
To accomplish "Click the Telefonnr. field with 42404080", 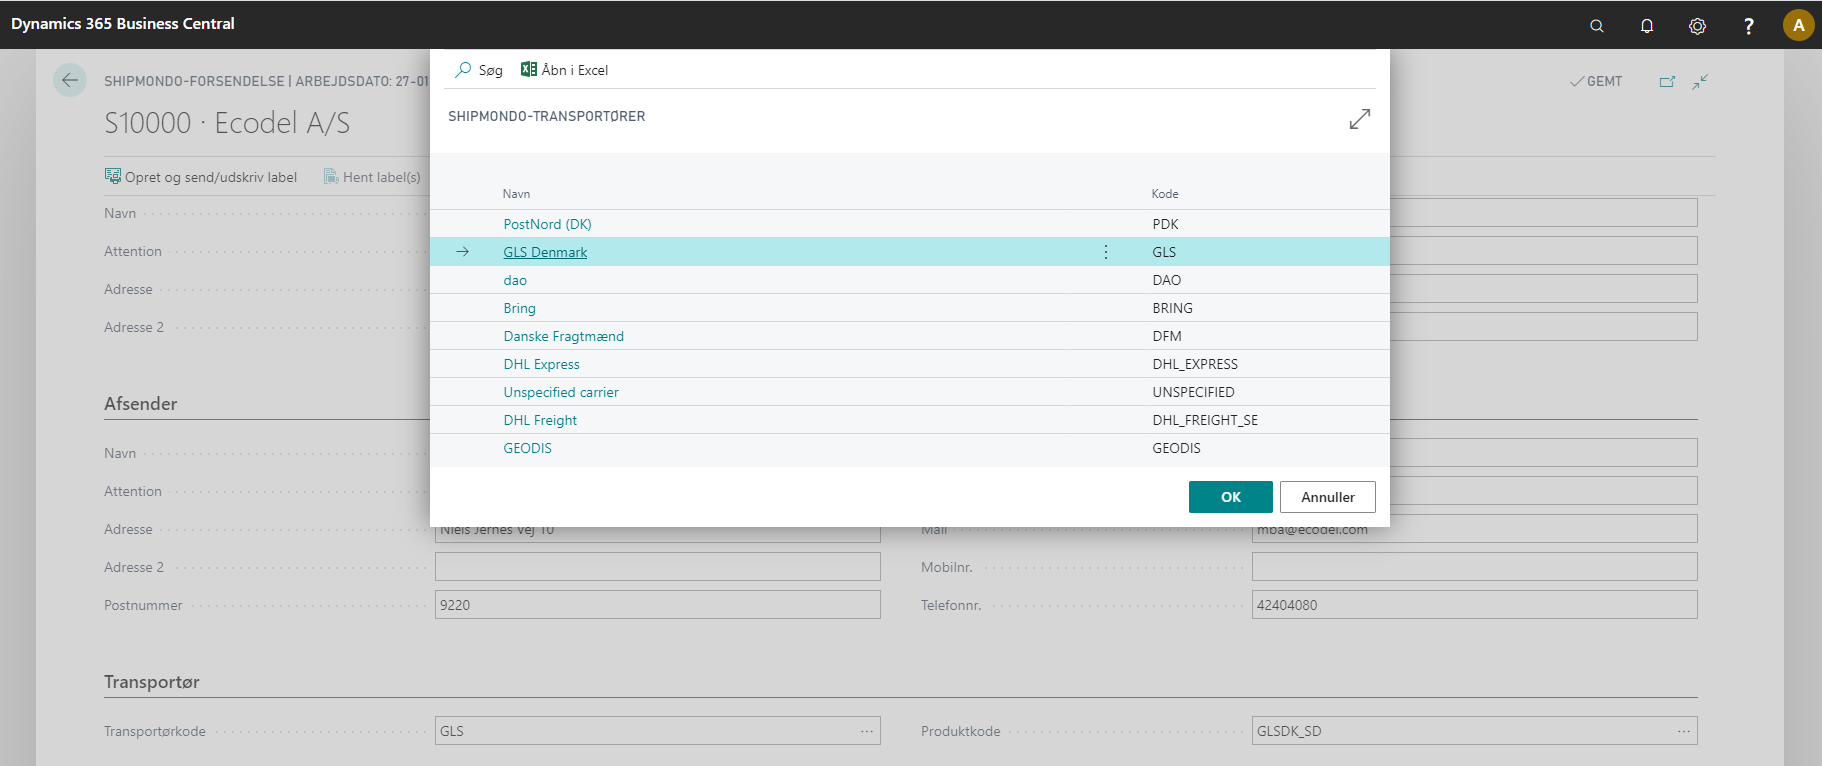I will coord(1475,605).
